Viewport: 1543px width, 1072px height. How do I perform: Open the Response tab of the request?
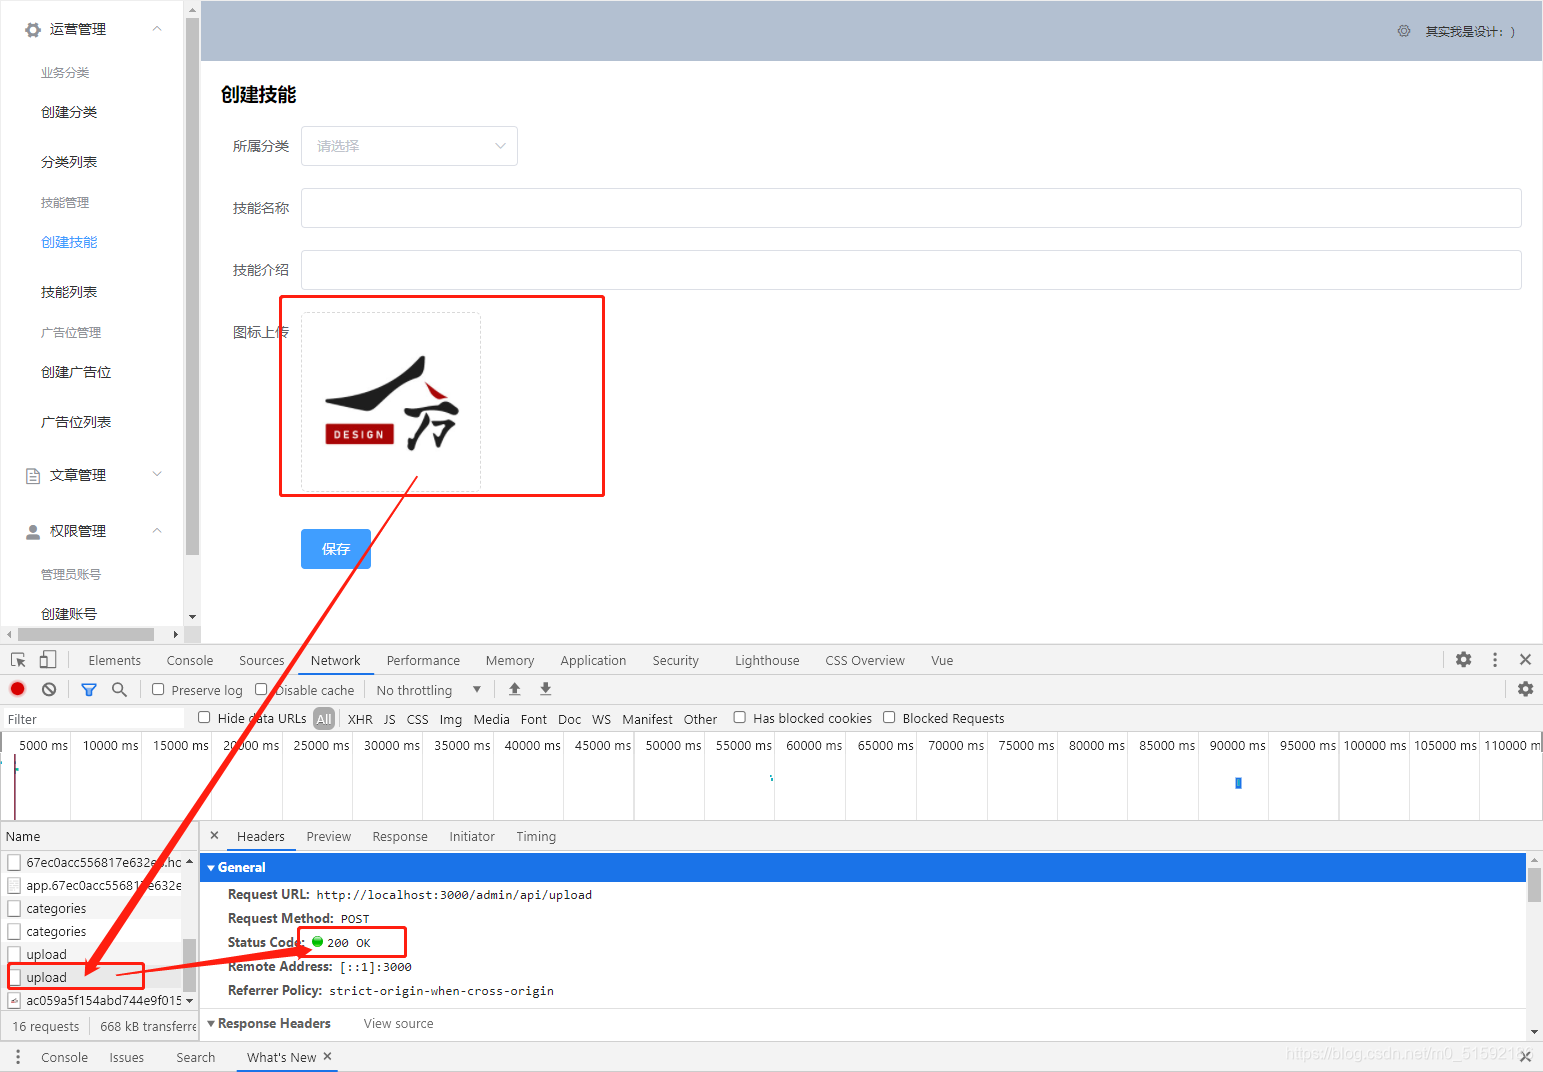coord(400,836)
